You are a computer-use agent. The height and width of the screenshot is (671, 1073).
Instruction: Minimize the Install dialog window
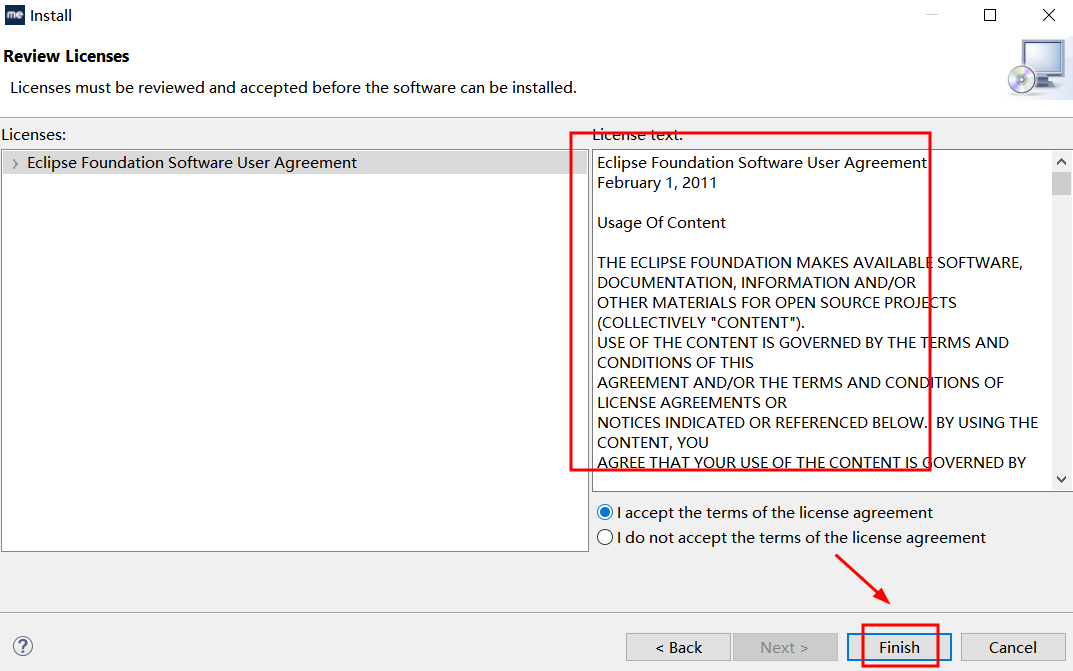point(931,15)
